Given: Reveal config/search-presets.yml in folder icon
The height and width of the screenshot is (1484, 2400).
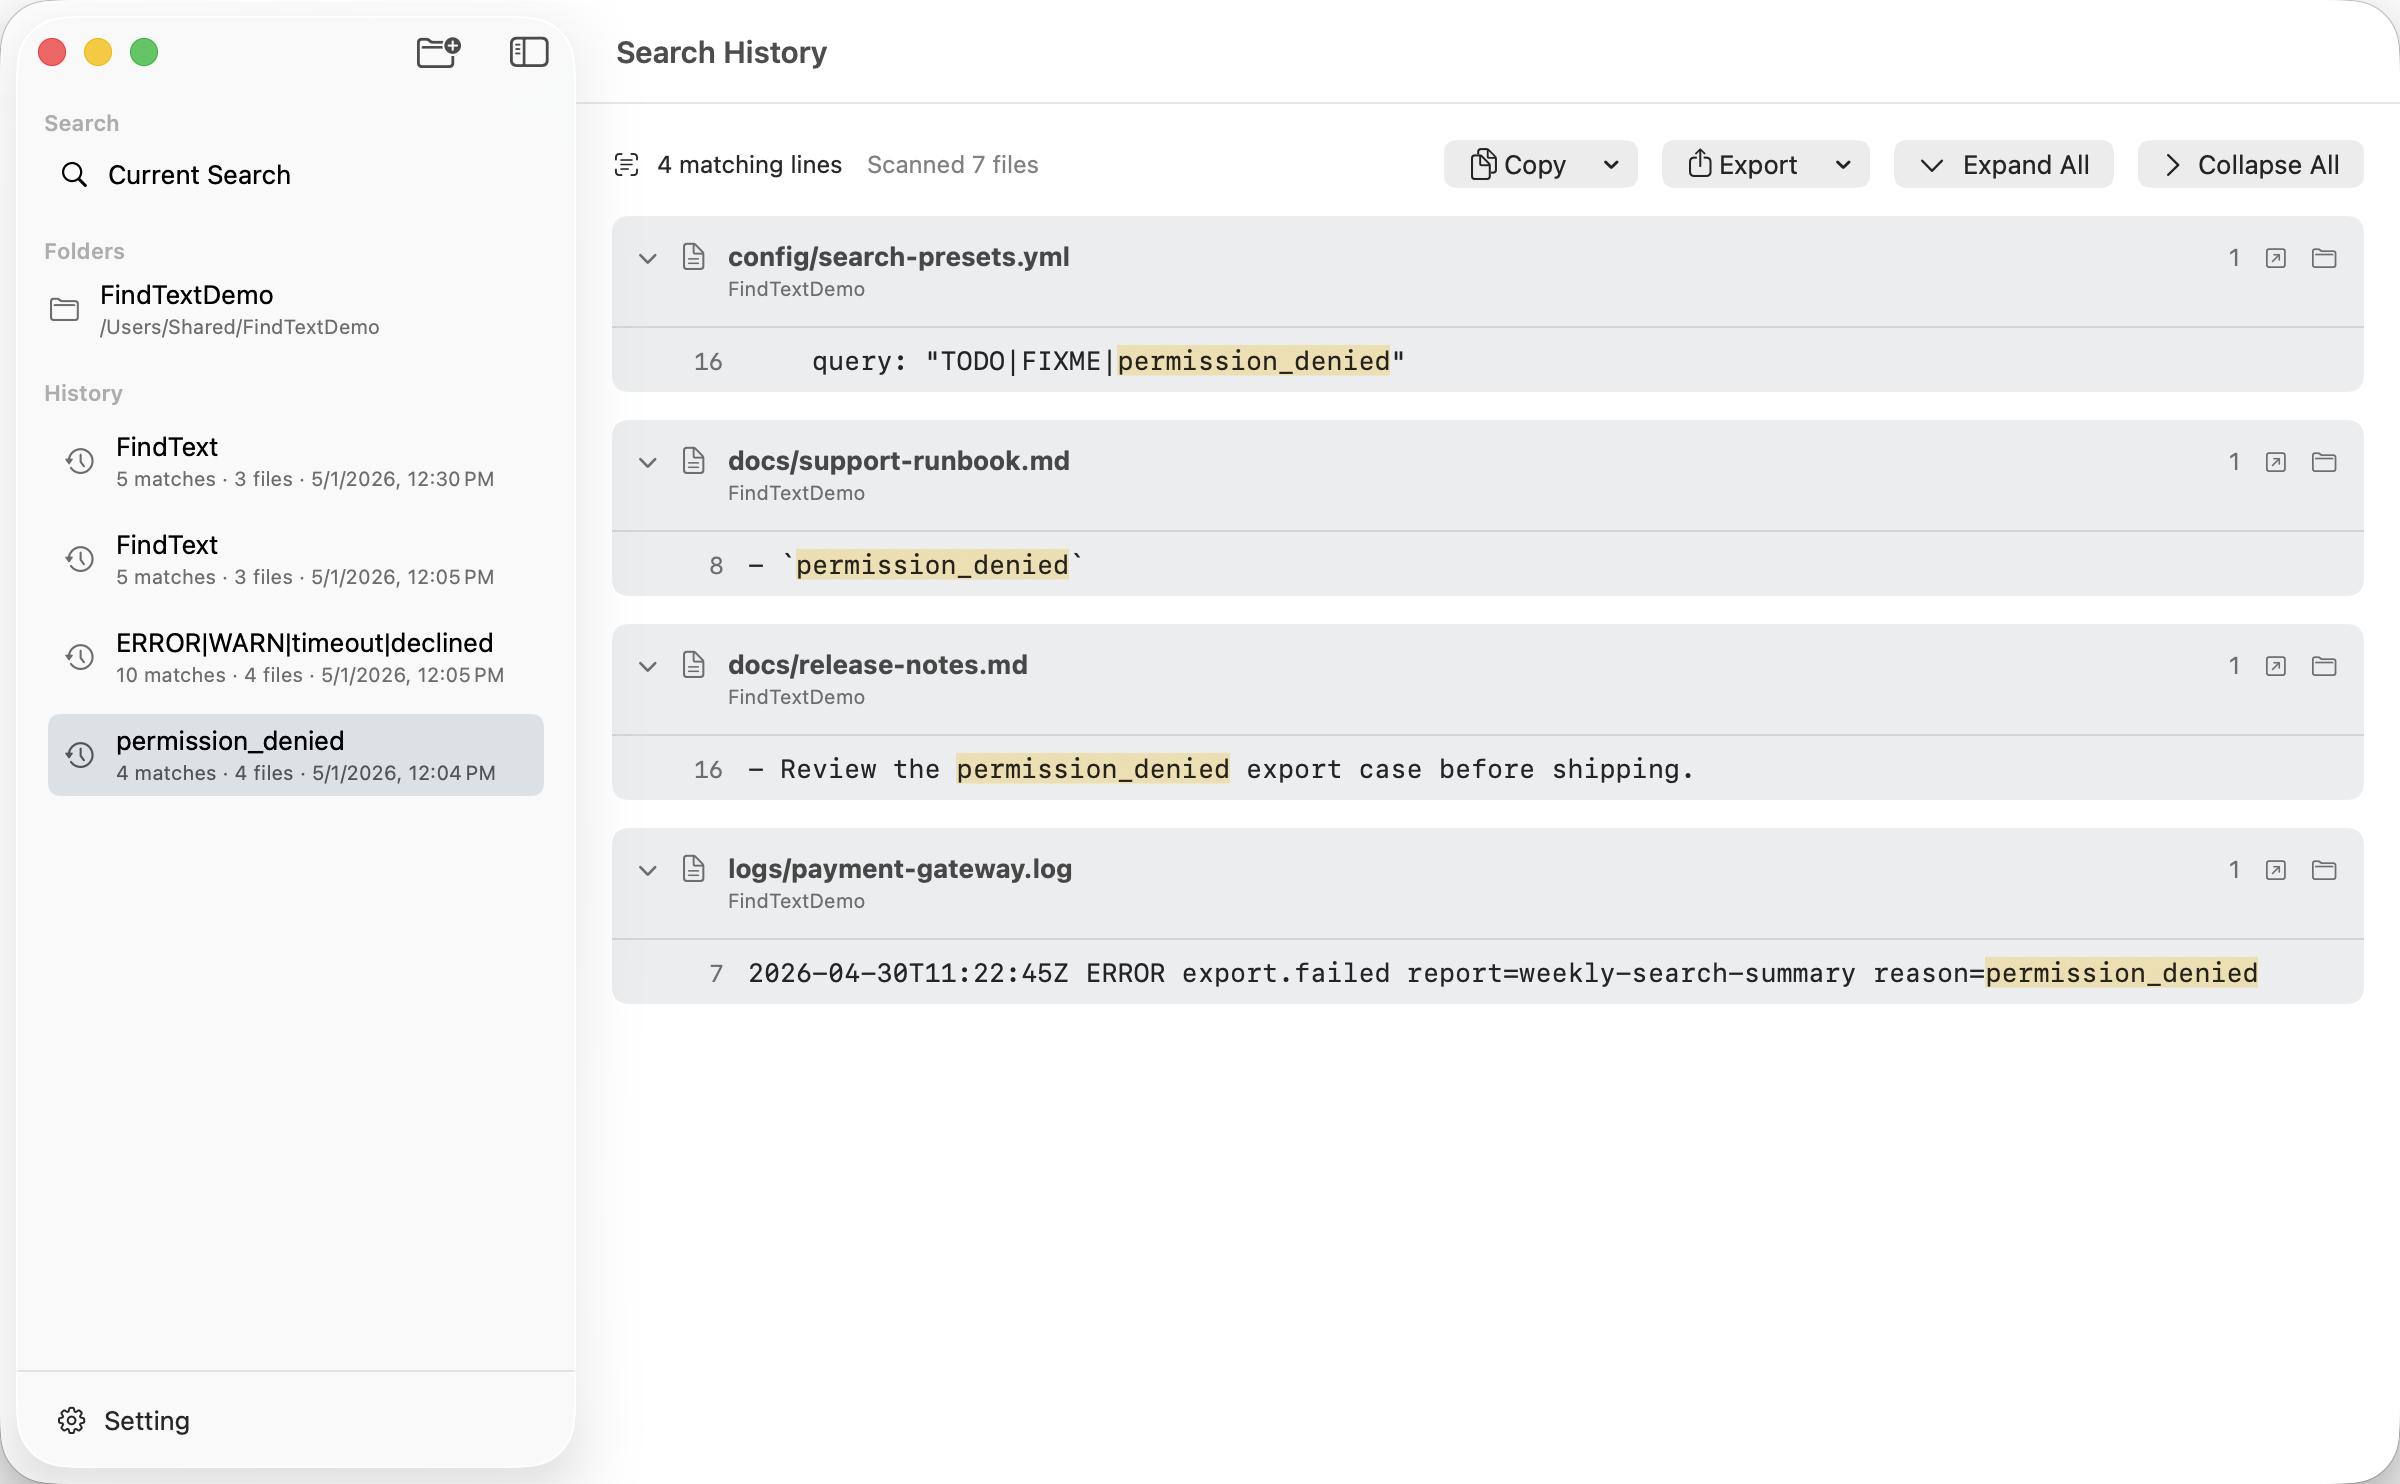Looking at the screenshot, I should (x=2324, y=258).
